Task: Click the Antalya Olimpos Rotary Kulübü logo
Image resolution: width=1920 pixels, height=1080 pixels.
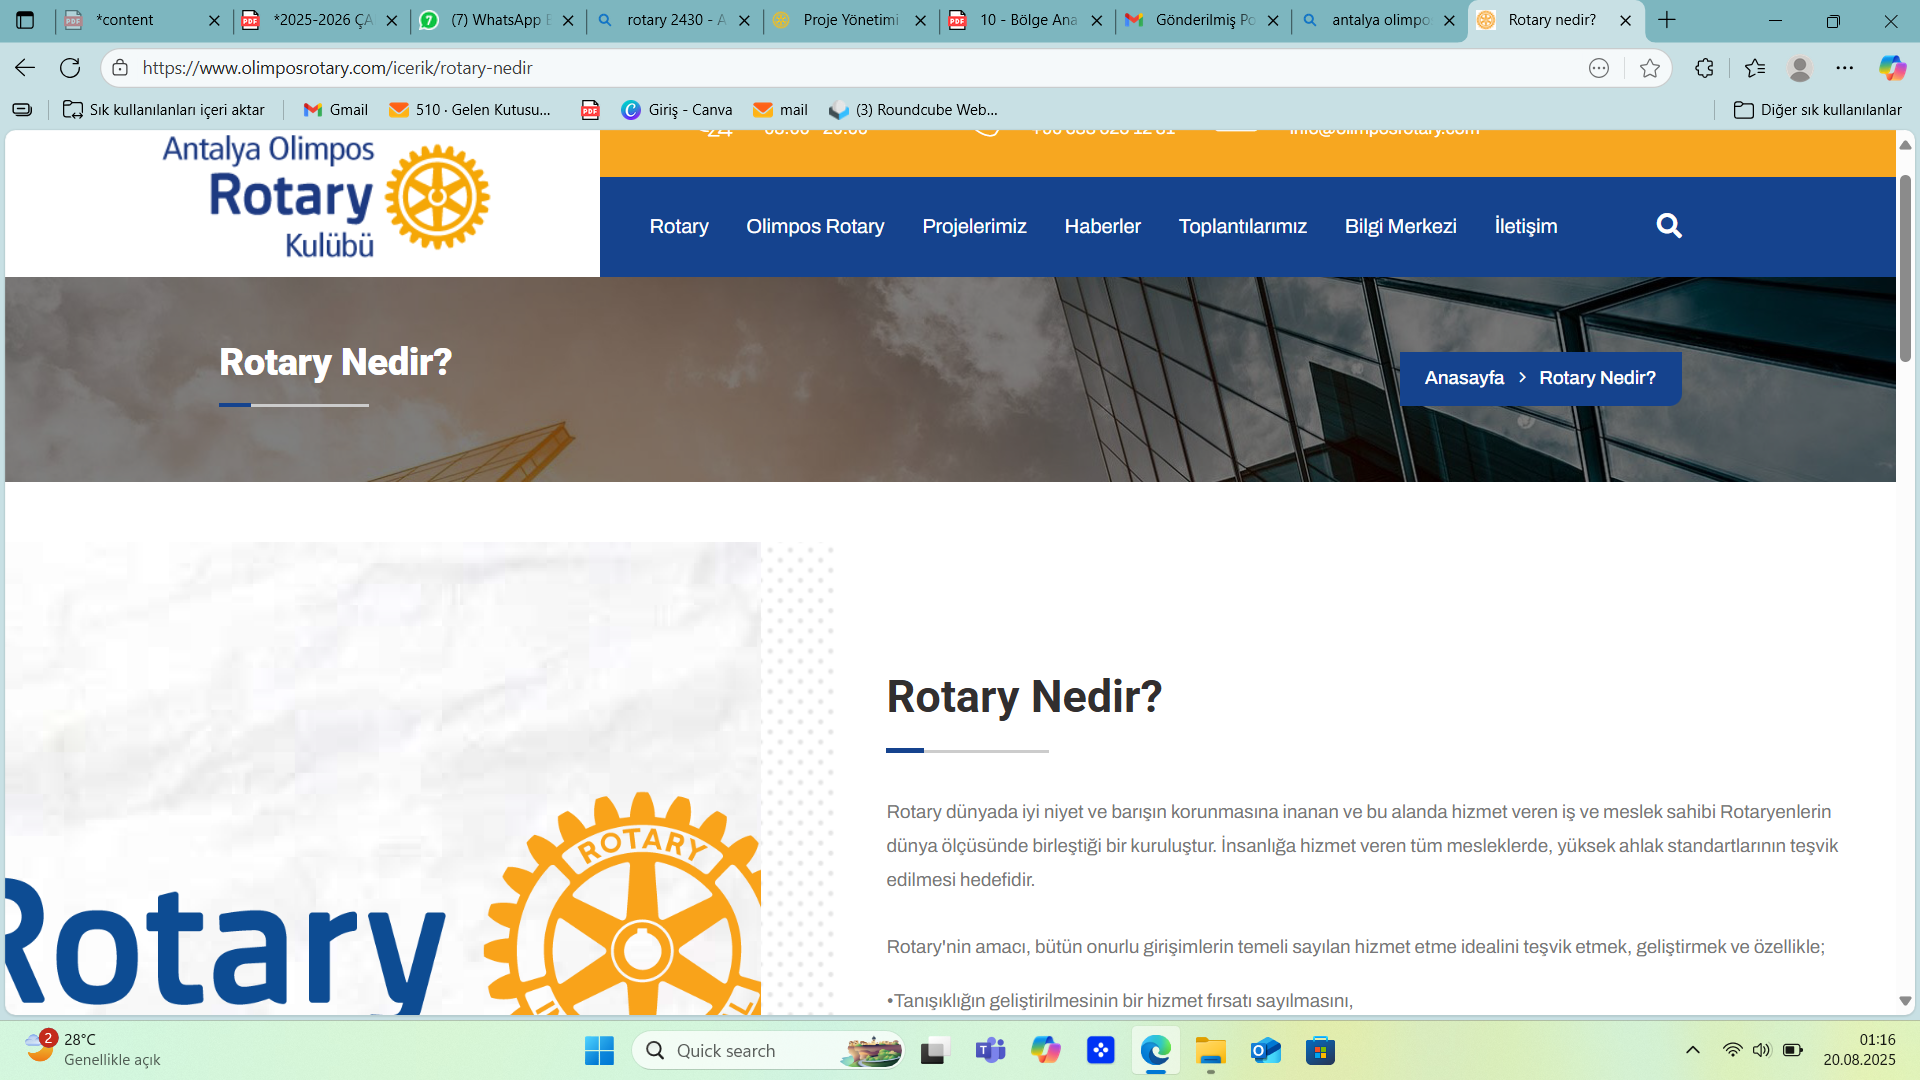Action: [x=326, y=197]
